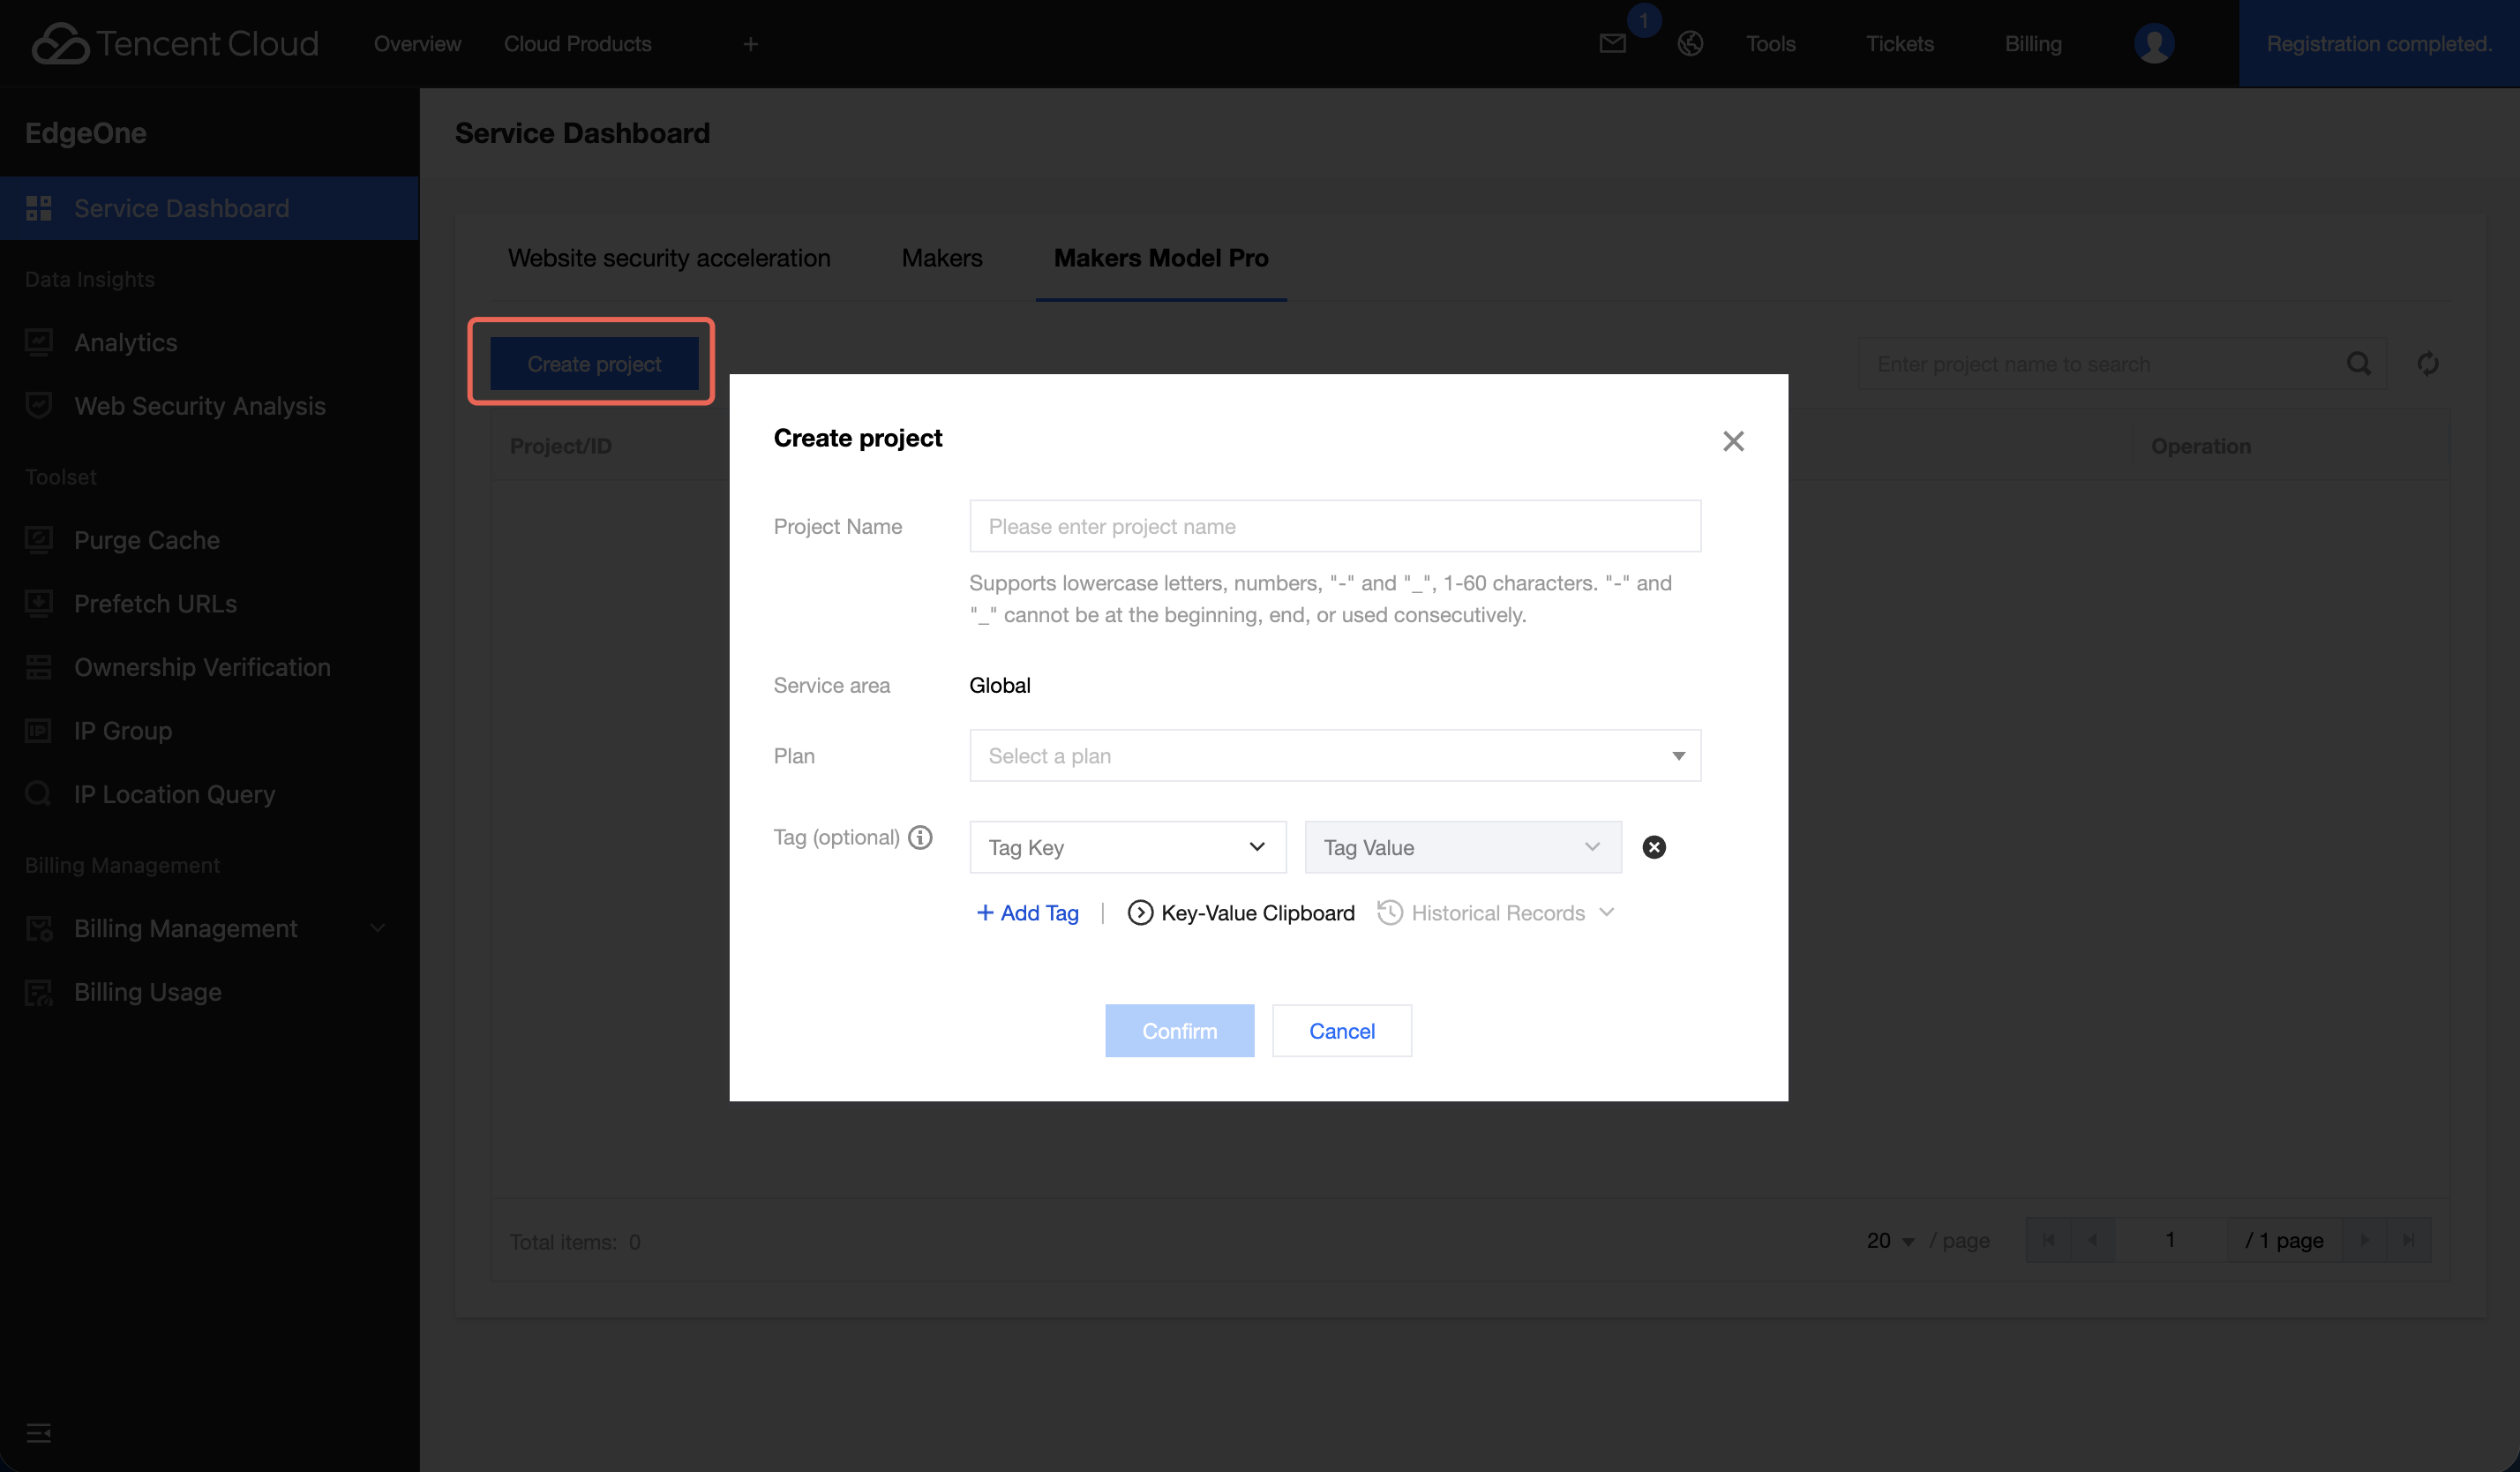2520x1472 pixels.
Task: Expand the Historical Records dropdown
Action: coord(1496,913)
